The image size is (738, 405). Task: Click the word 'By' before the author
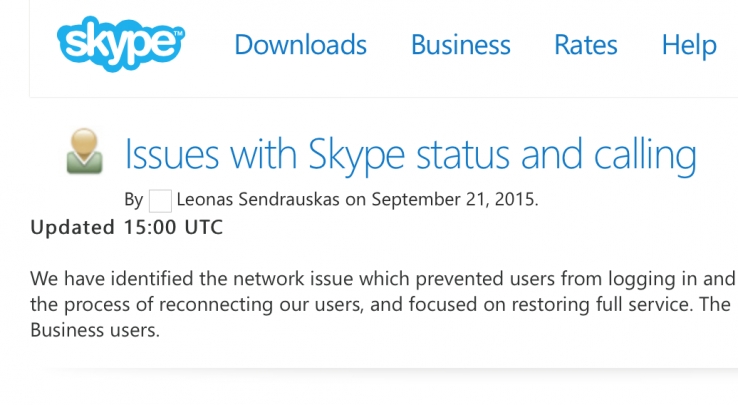coord(134,199)
